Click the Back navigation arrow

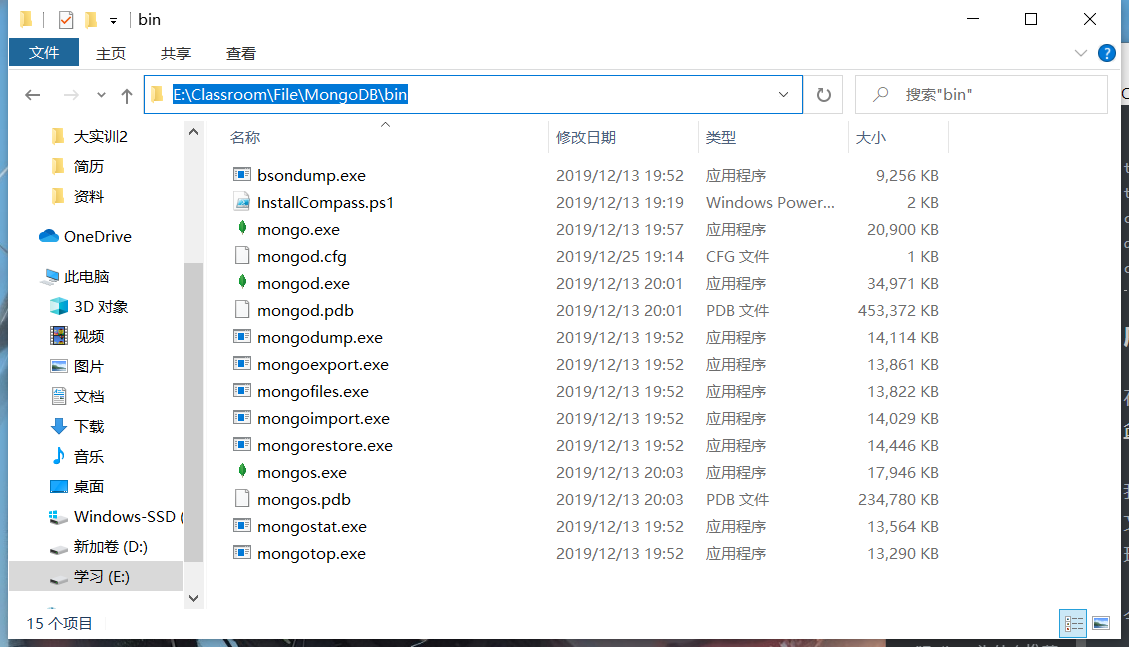point(32,94)
